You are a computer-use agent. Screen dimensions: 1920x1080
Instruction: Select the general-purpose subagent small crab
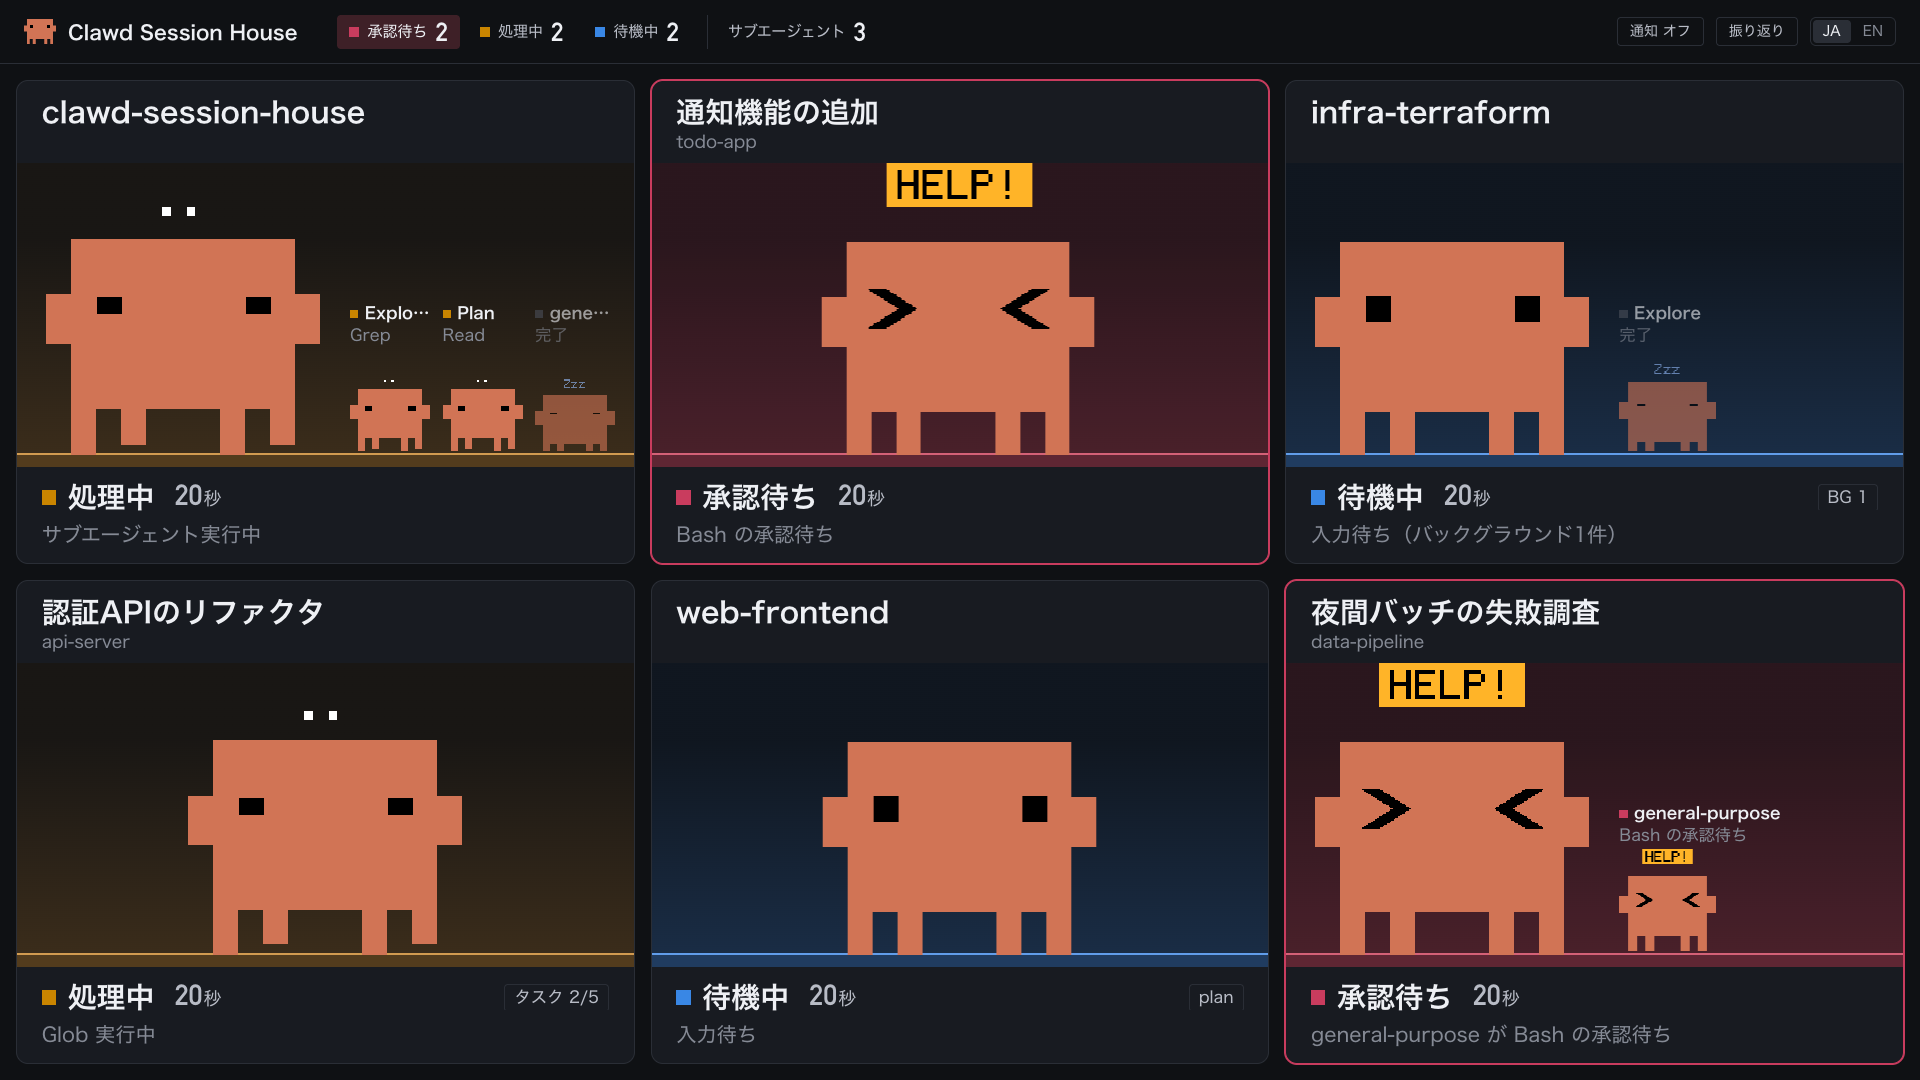pos(1667,913)
